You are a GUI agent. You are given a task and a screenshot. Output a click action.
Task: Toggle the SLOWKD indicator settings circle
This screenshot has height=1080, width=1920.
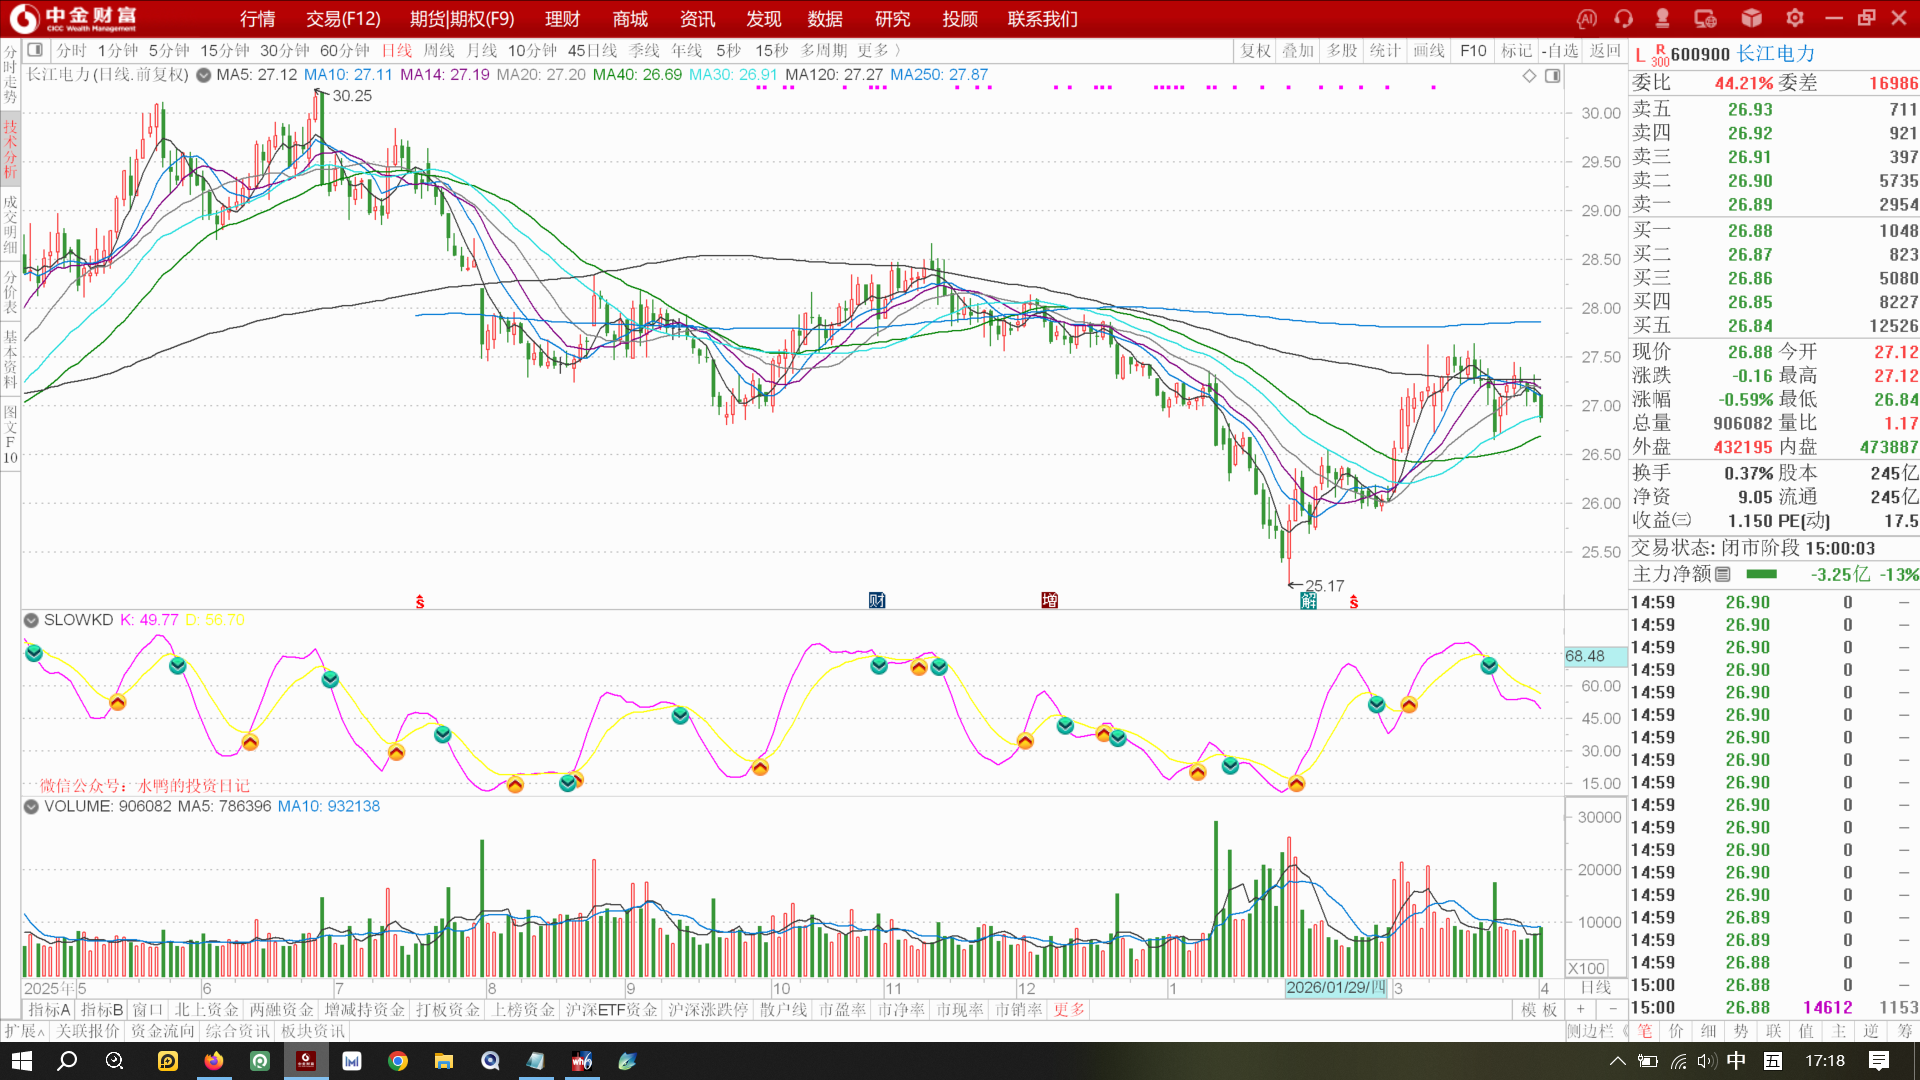point(31,620)
